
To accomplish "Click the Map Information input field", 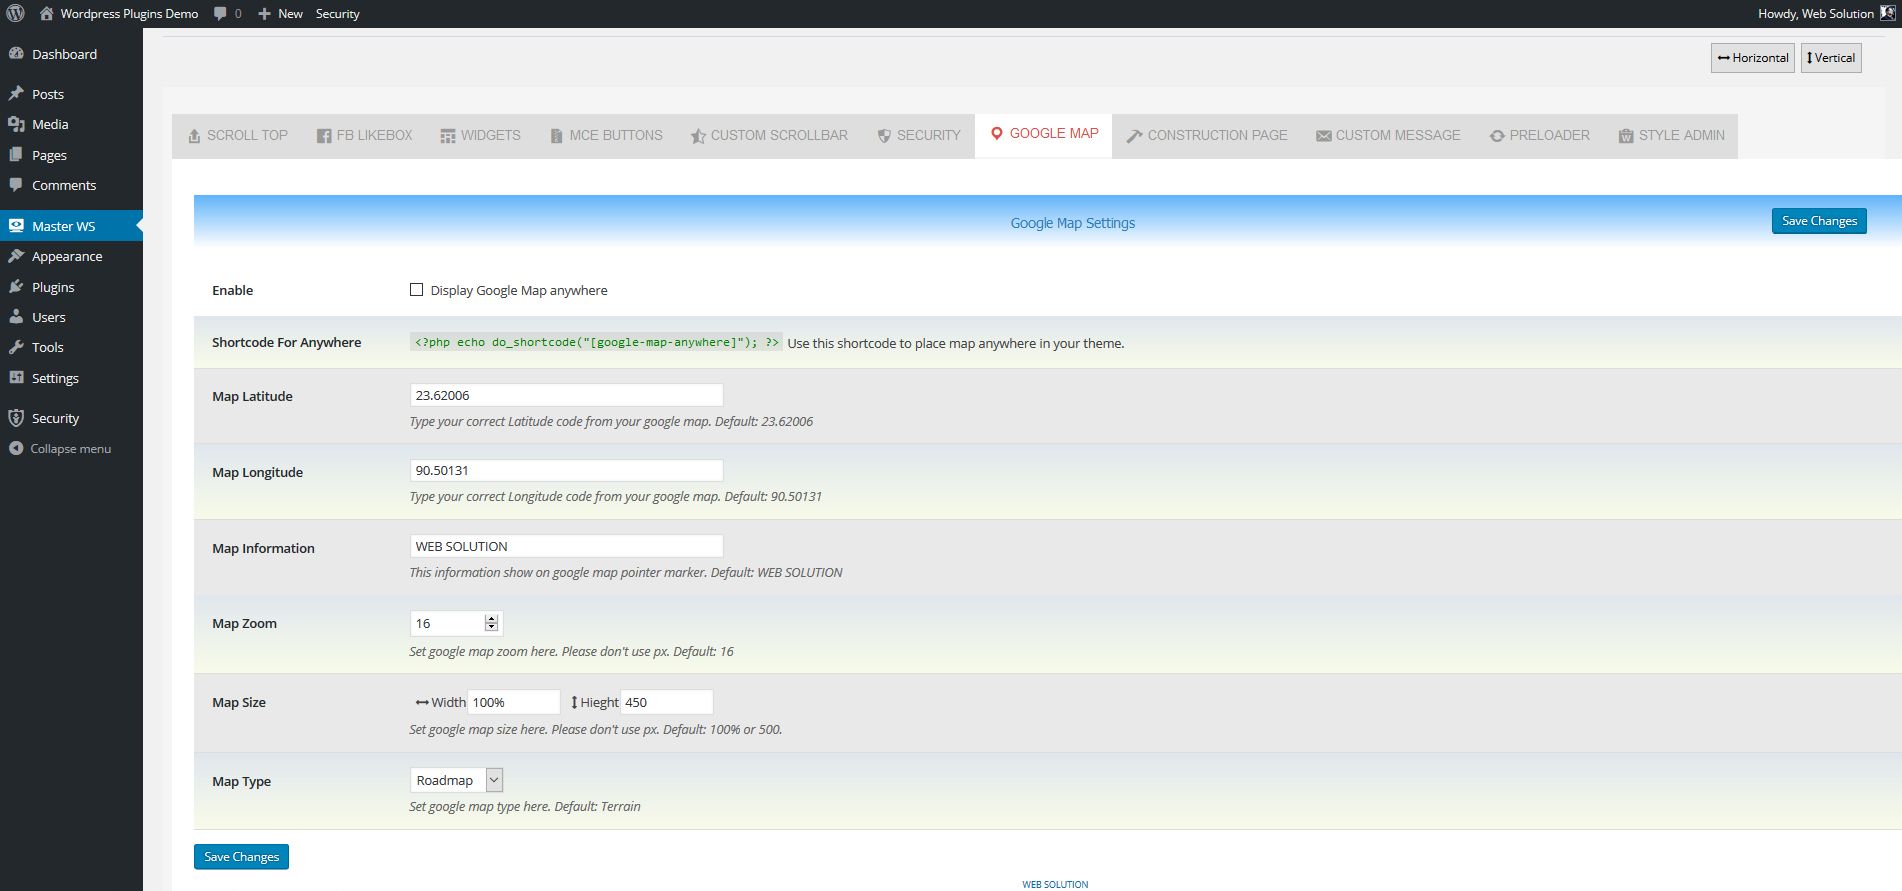I will point(566,546).
